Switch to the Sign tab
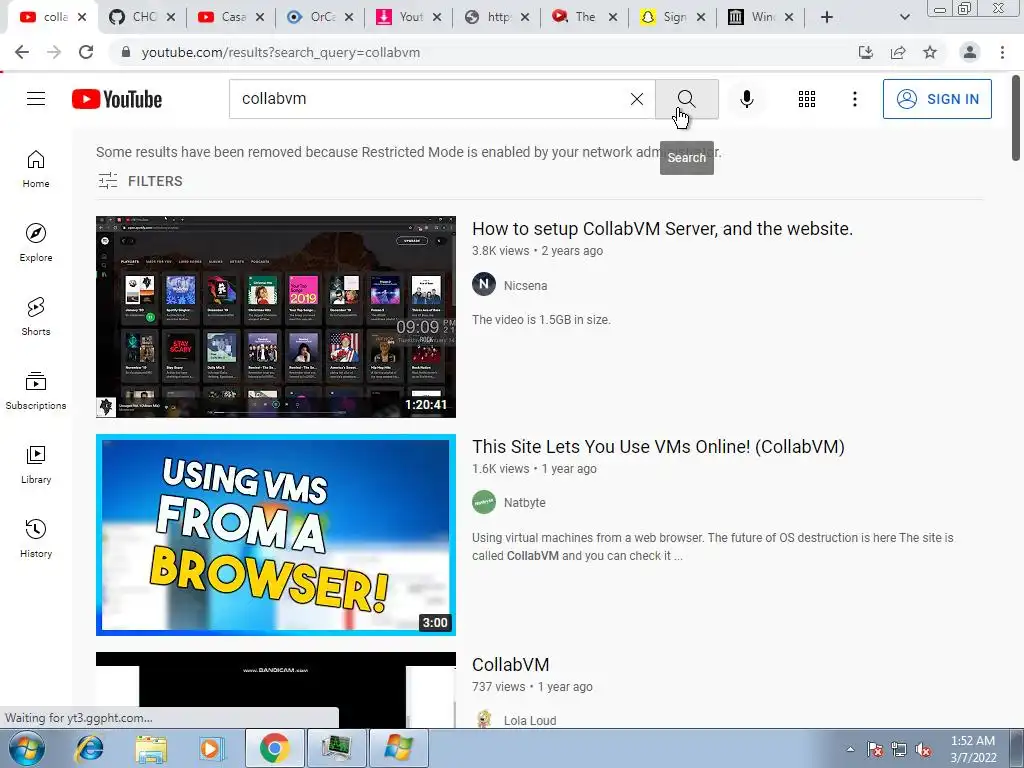Screen dimensions: 1024x768 tap(673, 17)
